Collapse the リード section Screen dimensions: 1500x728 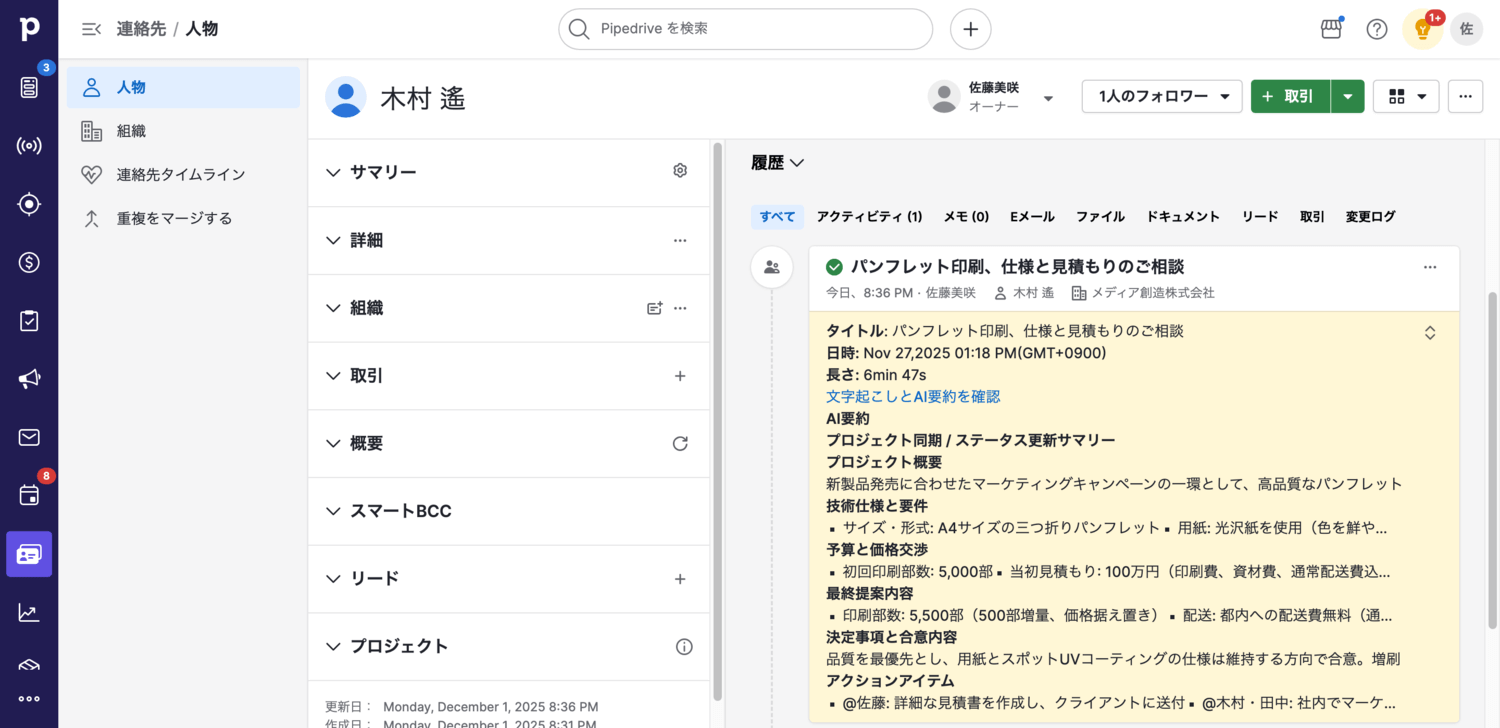(334, 579)
